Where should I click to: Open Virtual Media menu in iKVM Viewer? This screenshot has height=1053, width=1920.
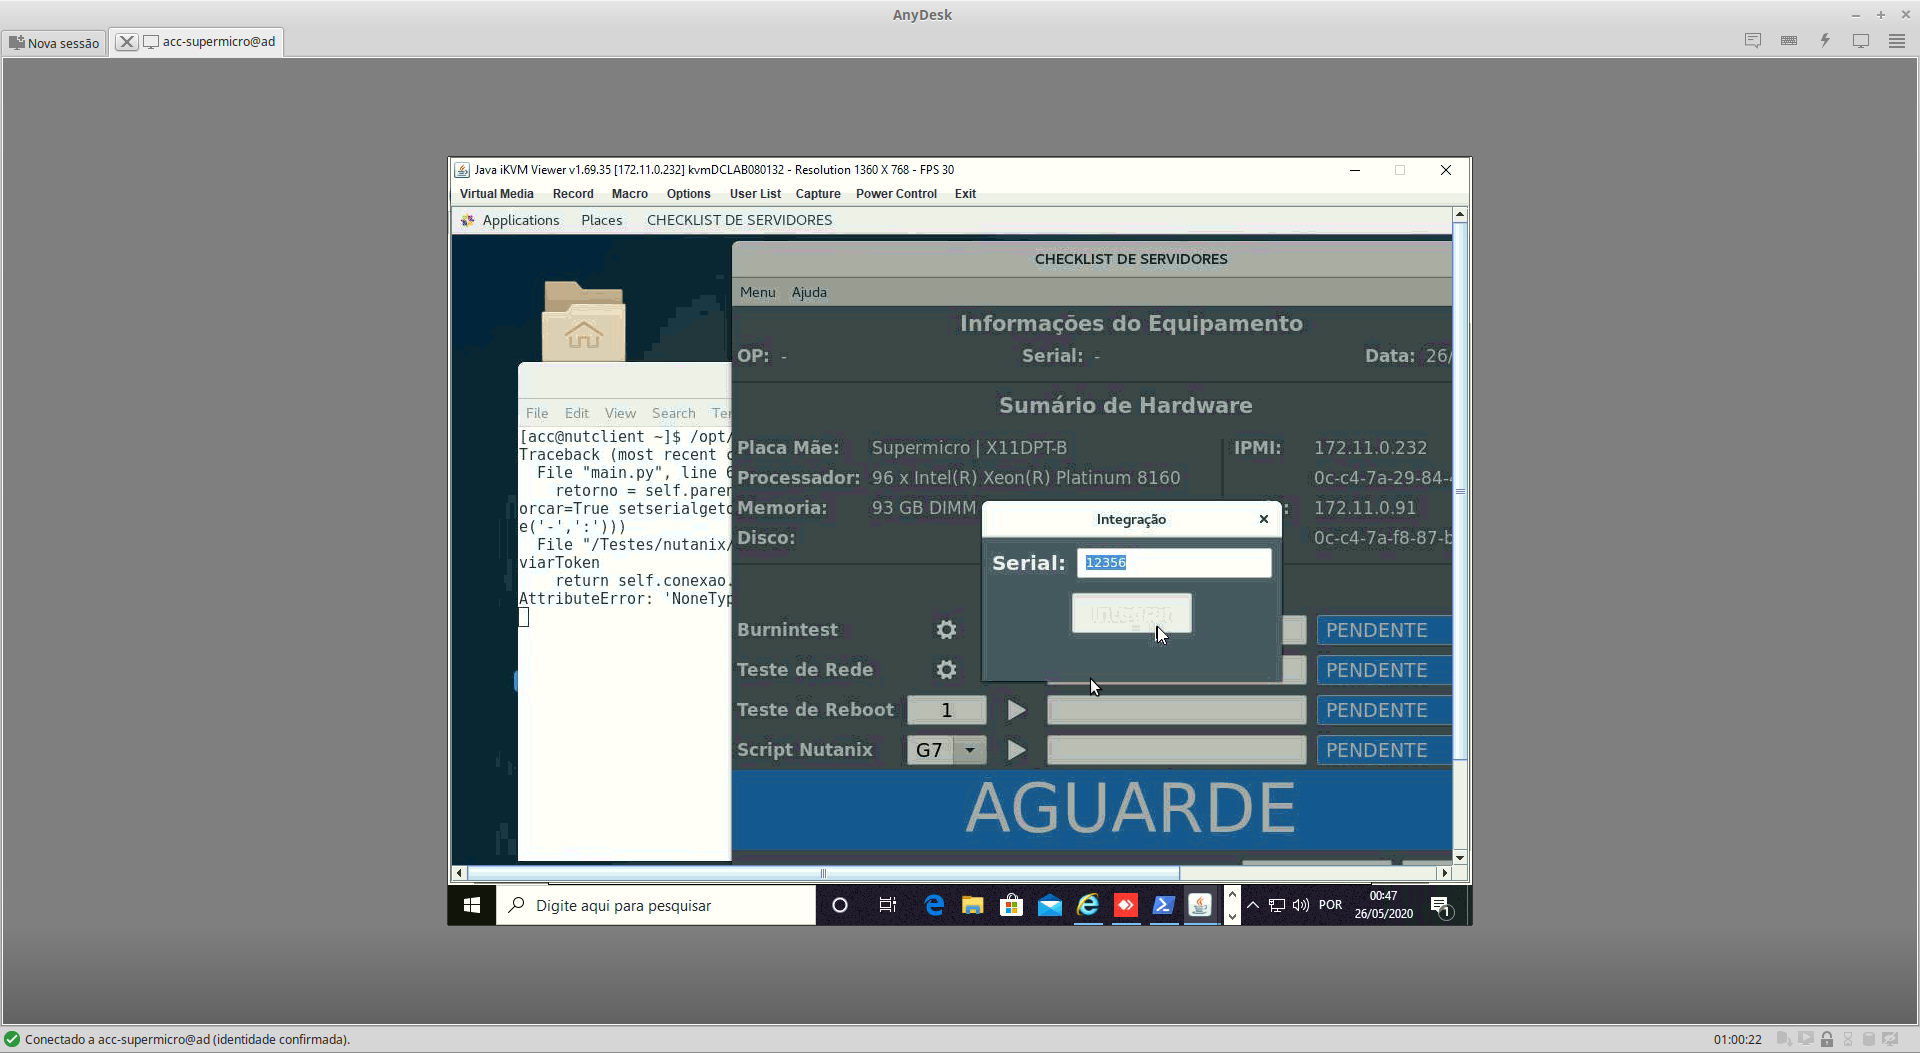pos(496,194)
